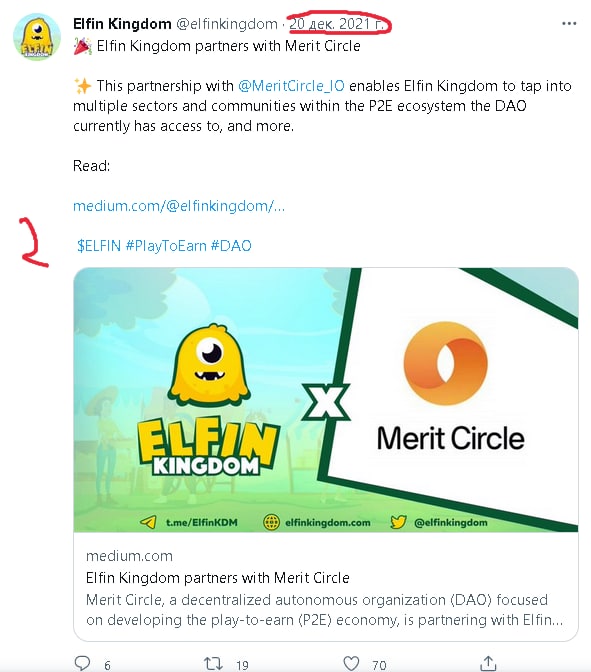The image size is (591, 672).
Task: Open the tweet's three-dot more menu
Action: click(569, 24)
